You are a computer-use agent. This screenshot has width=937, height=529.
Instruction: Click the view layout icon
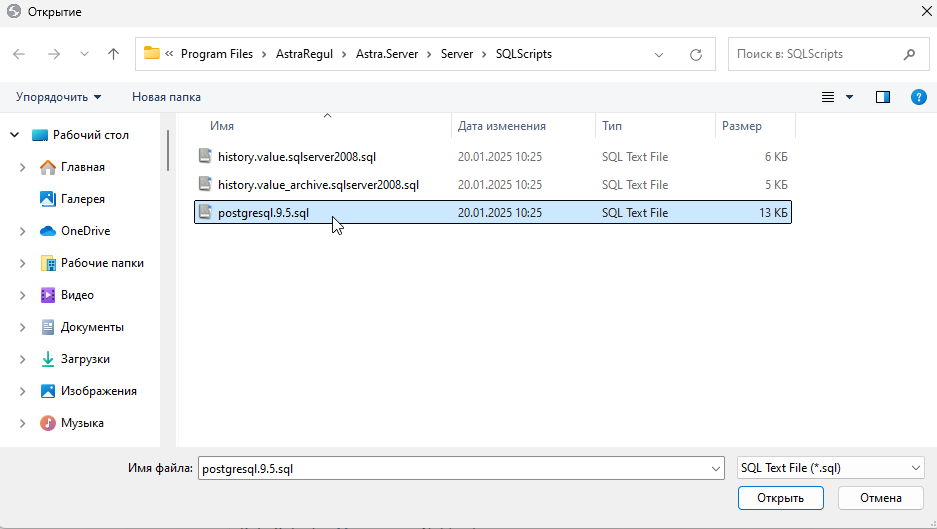(x=828, y=97)
